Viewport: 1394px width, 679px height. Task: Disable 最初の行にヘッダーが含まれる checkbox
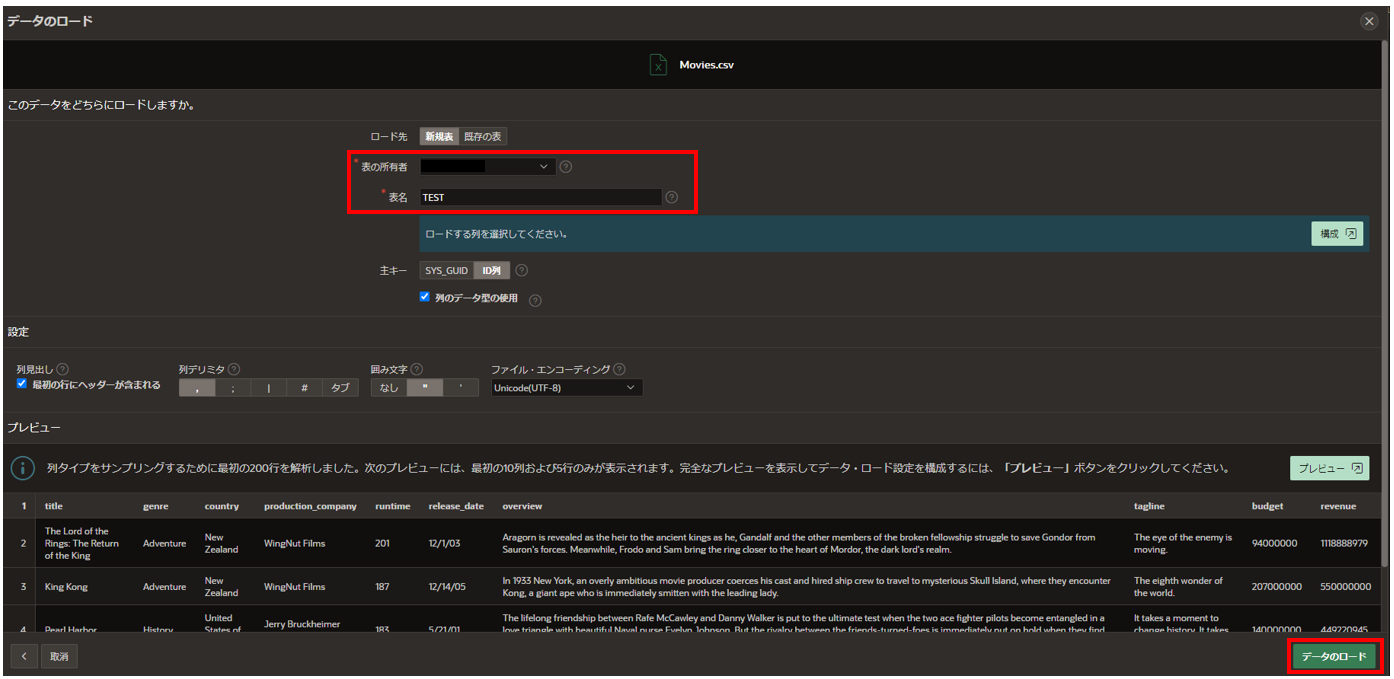pos(21,383)
